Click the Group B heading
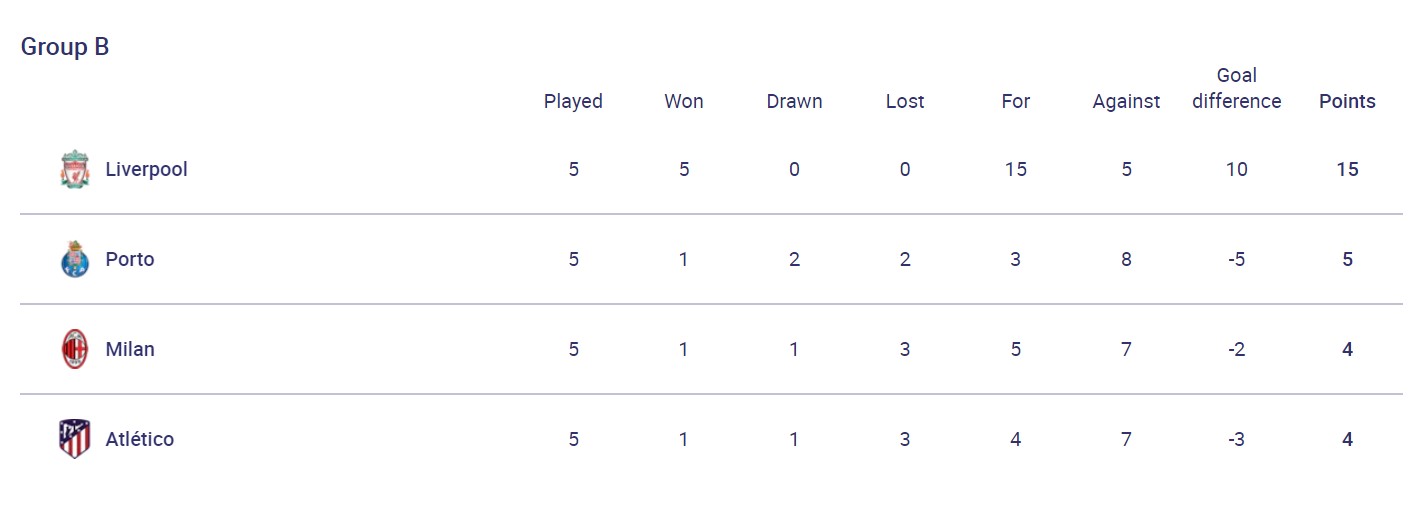 coord(65,47)
